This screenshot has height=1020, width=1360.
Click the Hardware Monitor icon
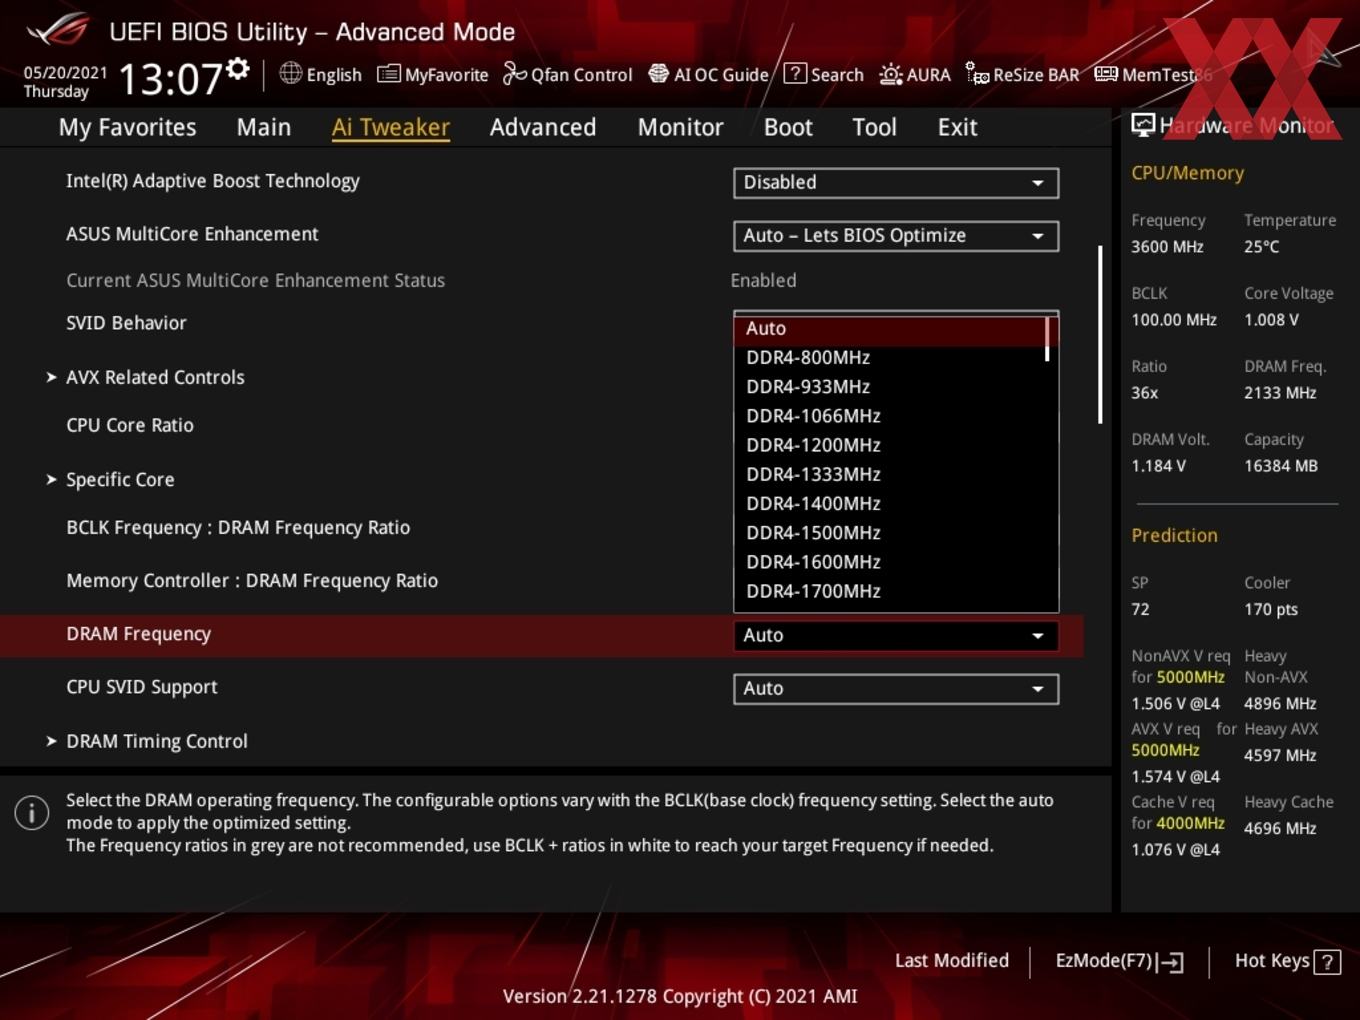pyautogui.click(x=1143, y=125)
